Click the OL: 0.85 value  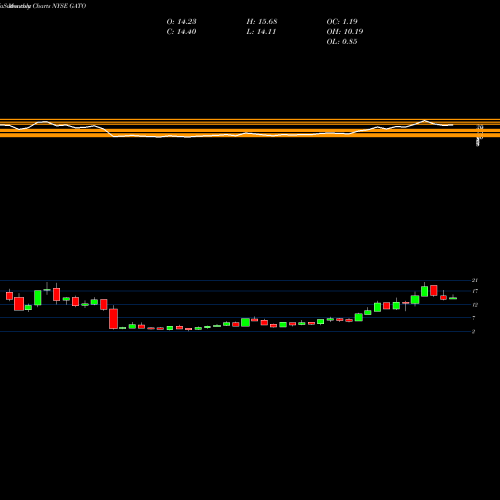pos(342,42)
